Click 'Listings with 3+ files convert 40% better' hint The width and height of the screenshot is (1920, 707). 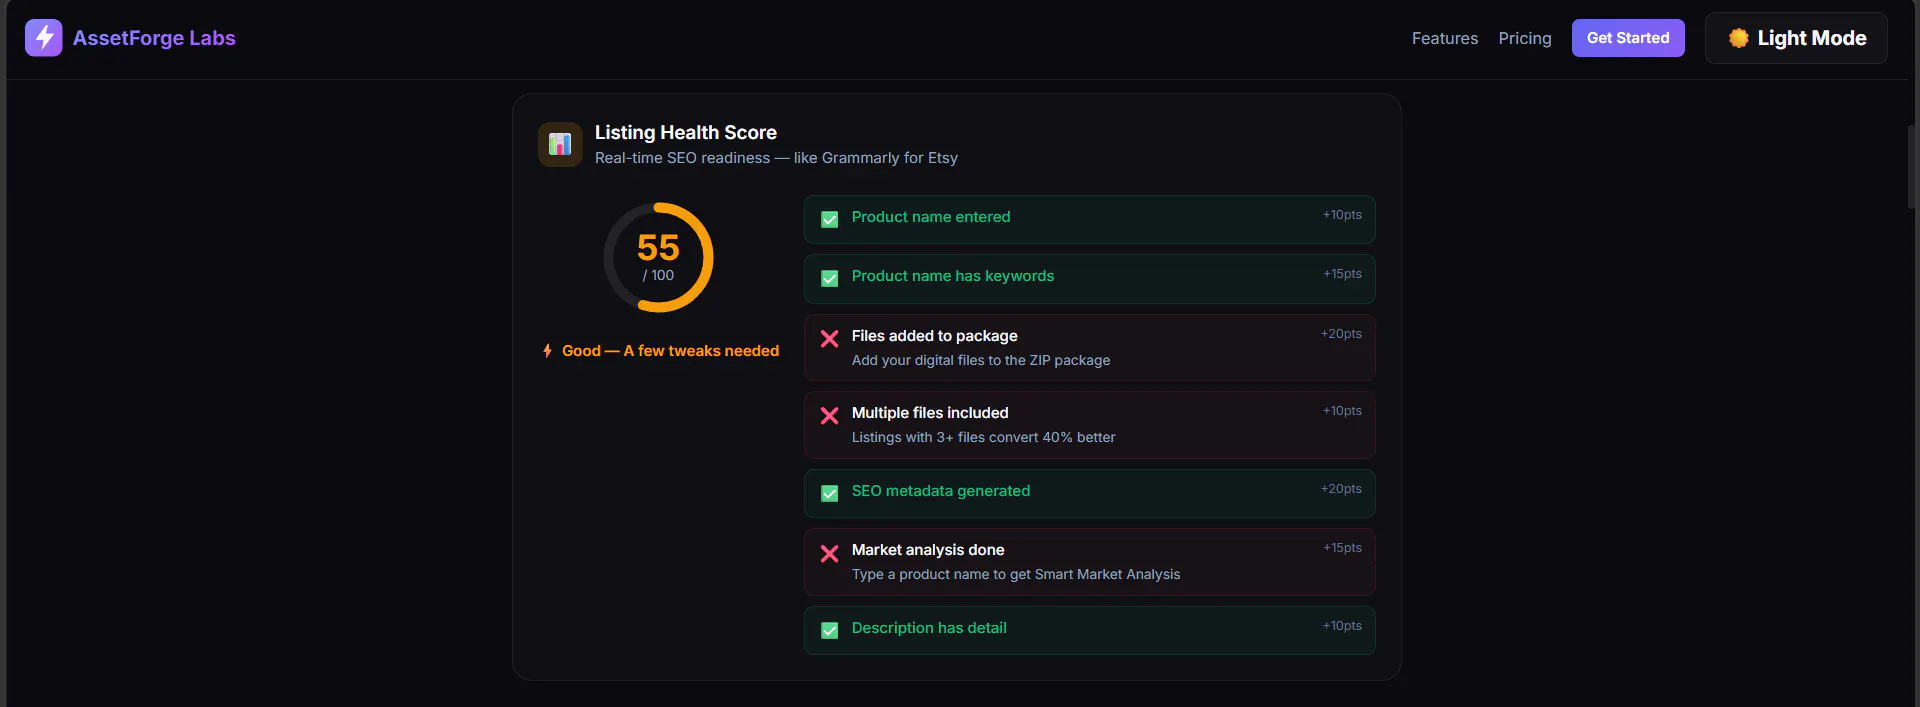983,437
